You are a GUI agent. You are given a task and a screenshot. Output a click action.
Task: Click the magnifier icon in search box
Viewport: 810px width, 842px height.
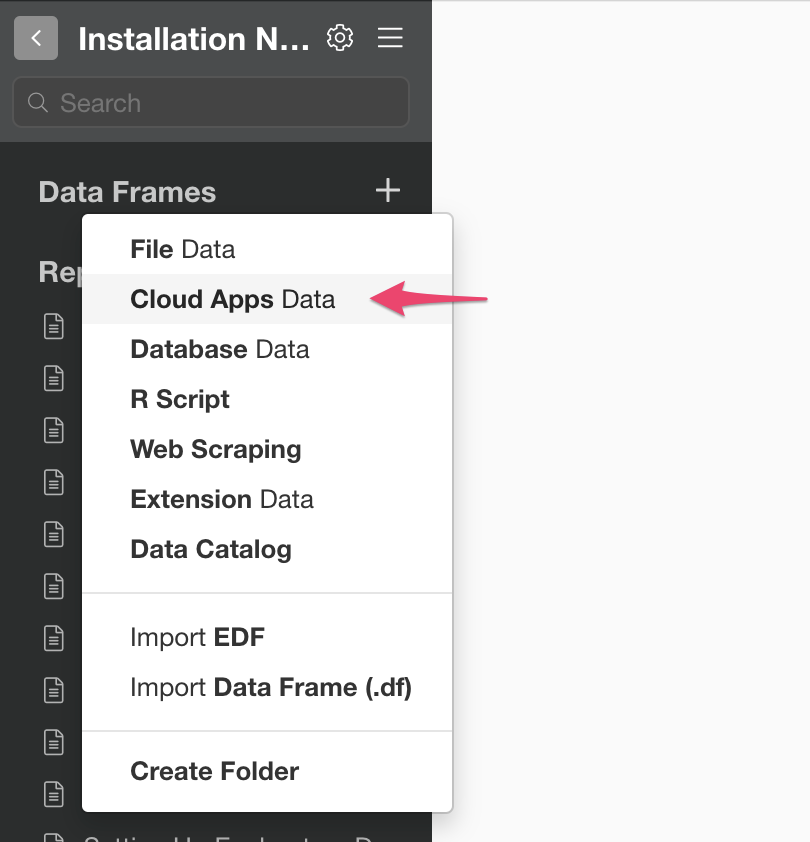[38, 103]
